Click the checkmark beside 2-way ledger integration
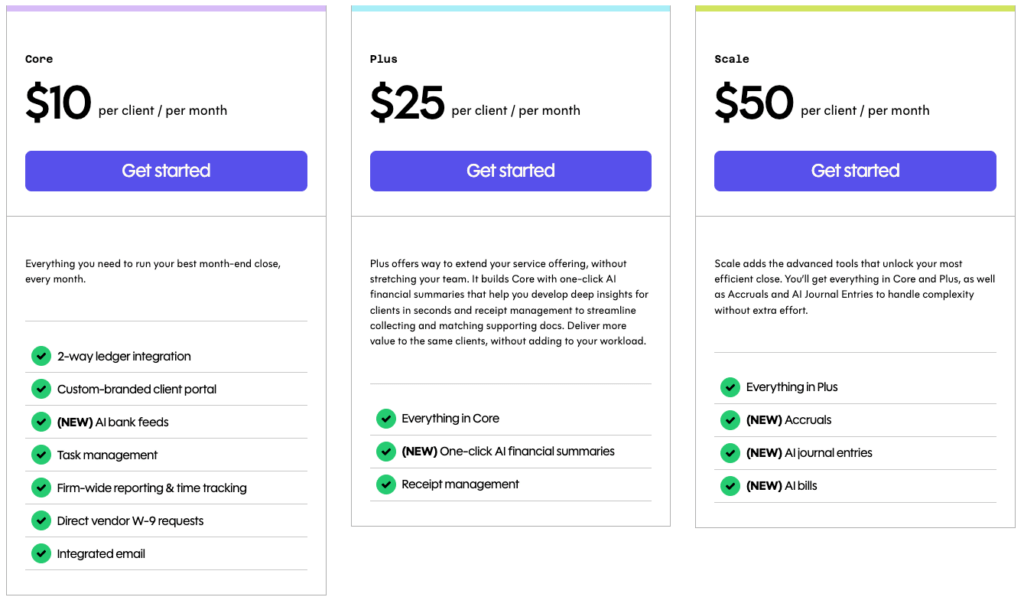Screen dimensions: 1024x597 point(41,356)
